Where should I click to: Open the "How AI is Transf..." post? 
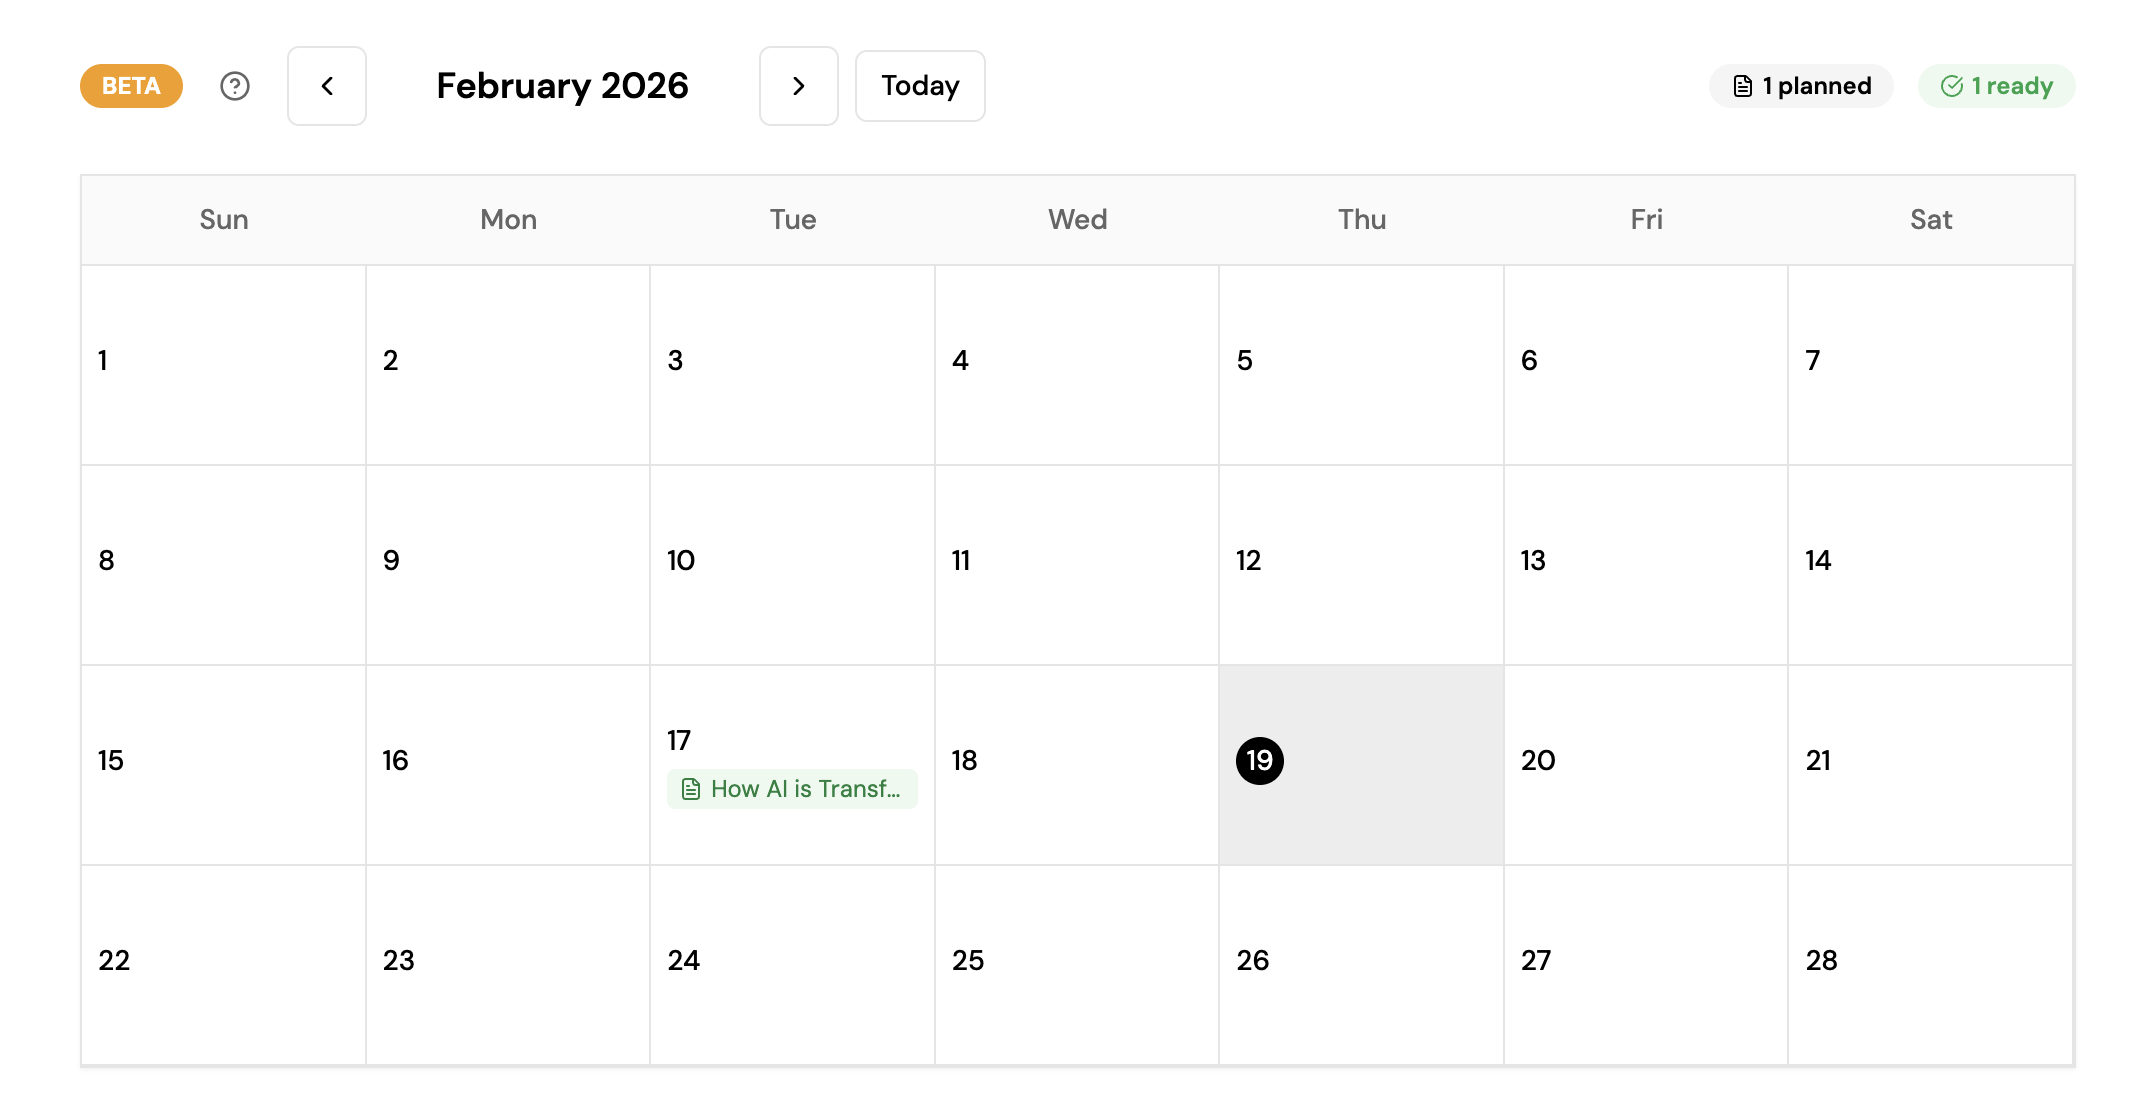coord(805,789)
